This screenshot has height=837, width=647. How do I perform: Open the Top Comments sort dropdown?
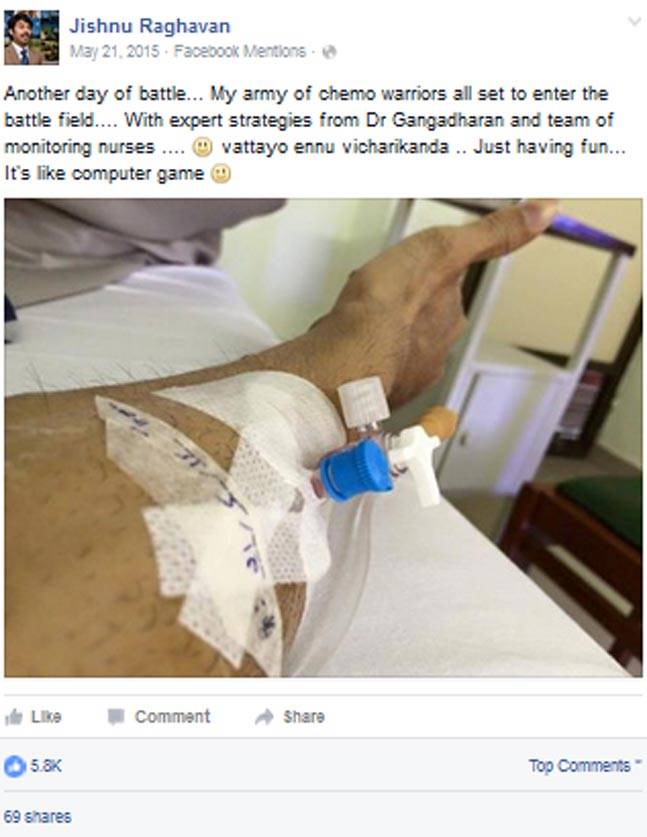click(x=585, y=765)
